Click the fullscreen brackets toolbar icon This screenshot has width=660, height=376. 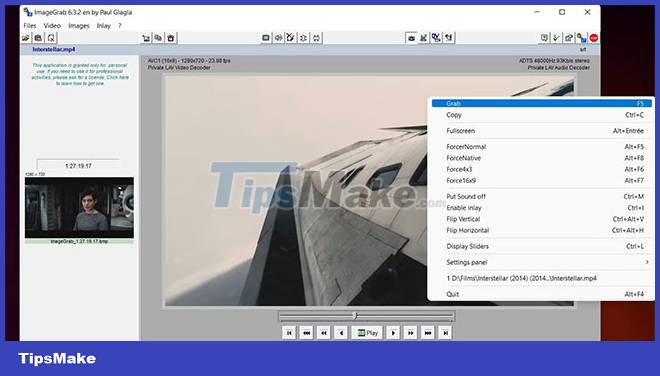[x=316, y=38]
